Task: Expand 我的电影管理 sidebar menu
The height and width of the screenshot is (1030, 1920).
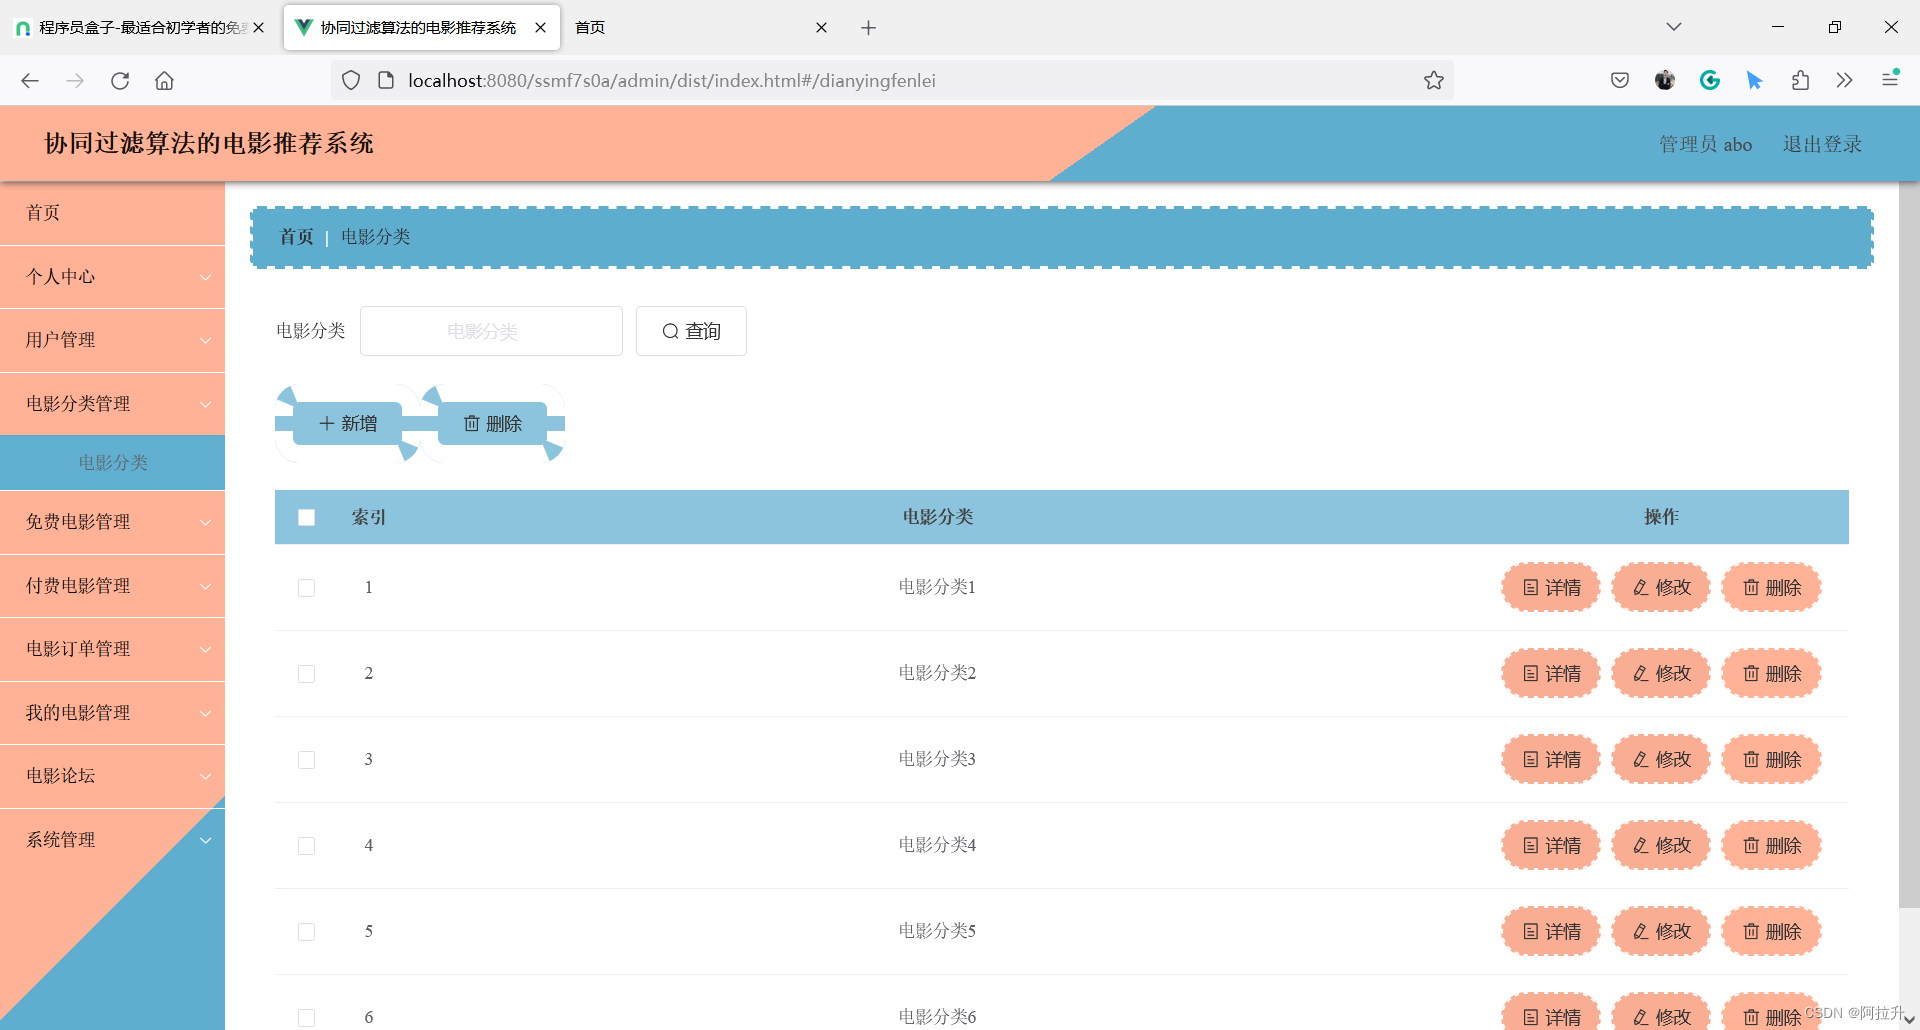Action: 112,713
